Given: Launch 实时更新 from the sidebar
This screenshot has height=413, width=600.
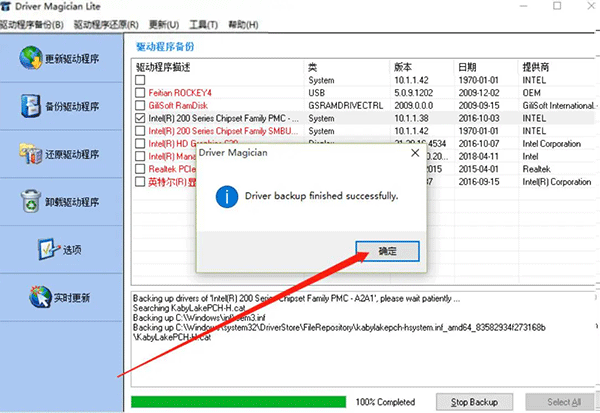Looking at the screenshot, I should tap(61, 297).
